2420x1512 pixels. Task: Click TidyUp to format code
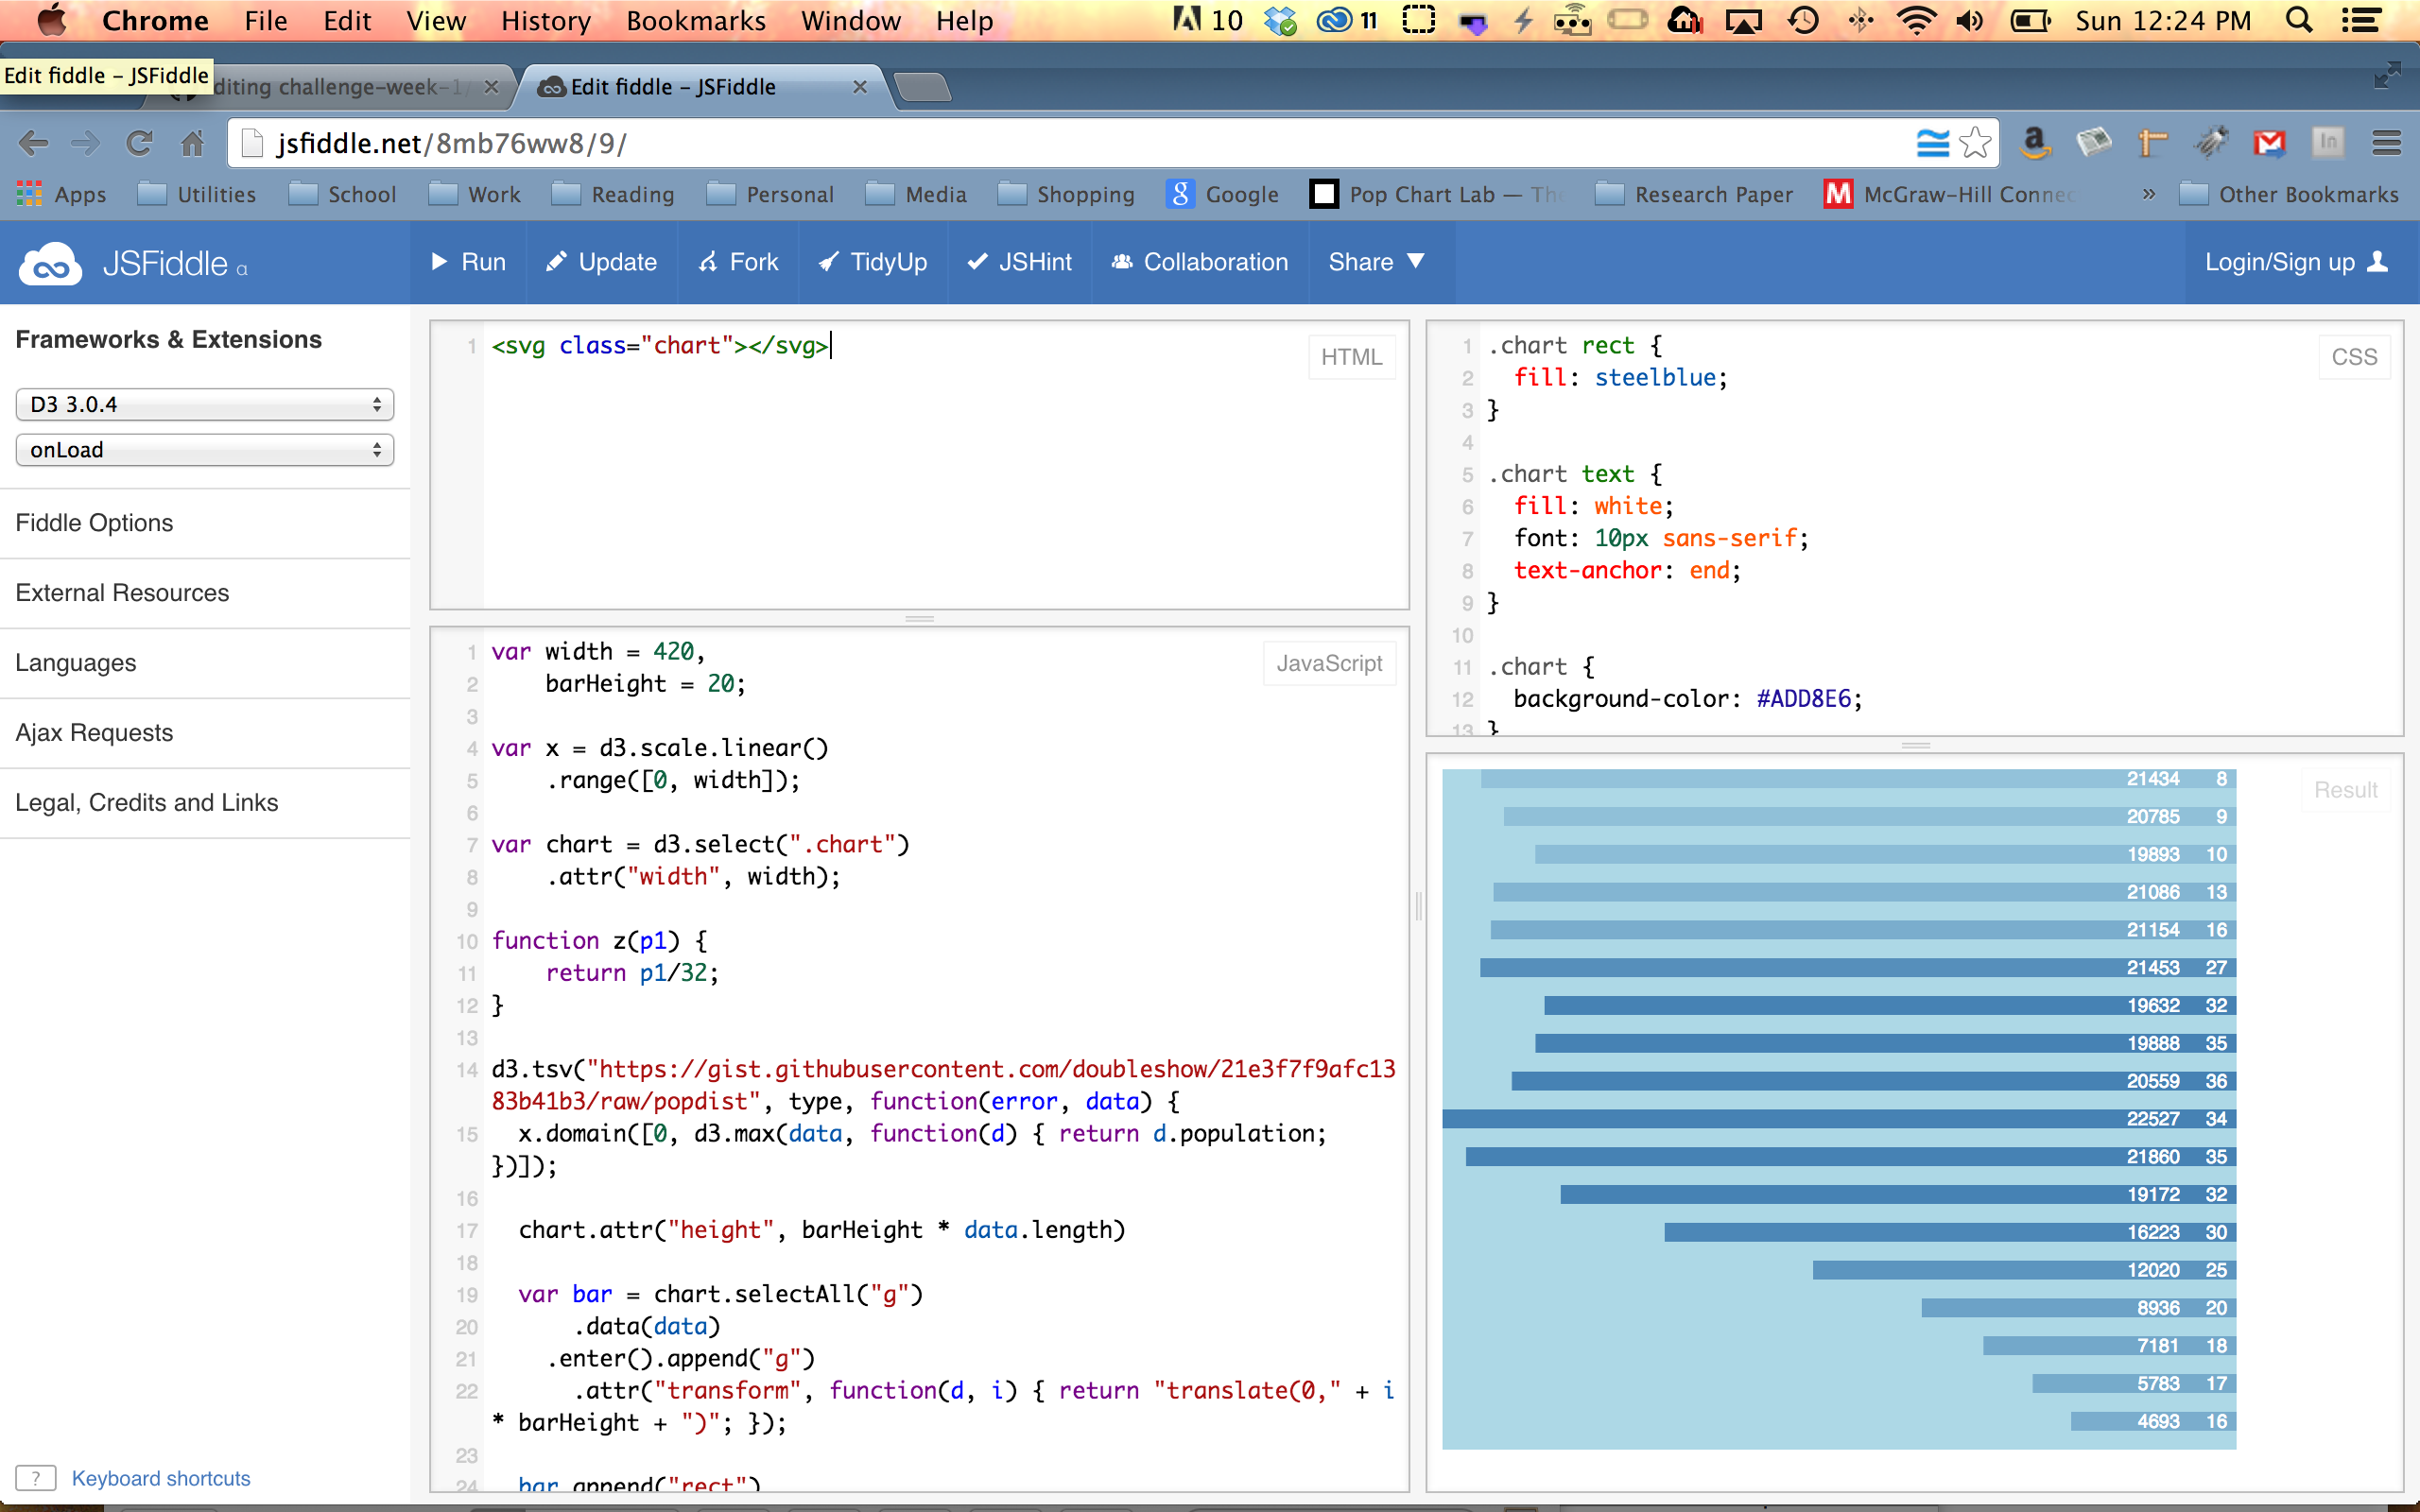pos(872,262)
